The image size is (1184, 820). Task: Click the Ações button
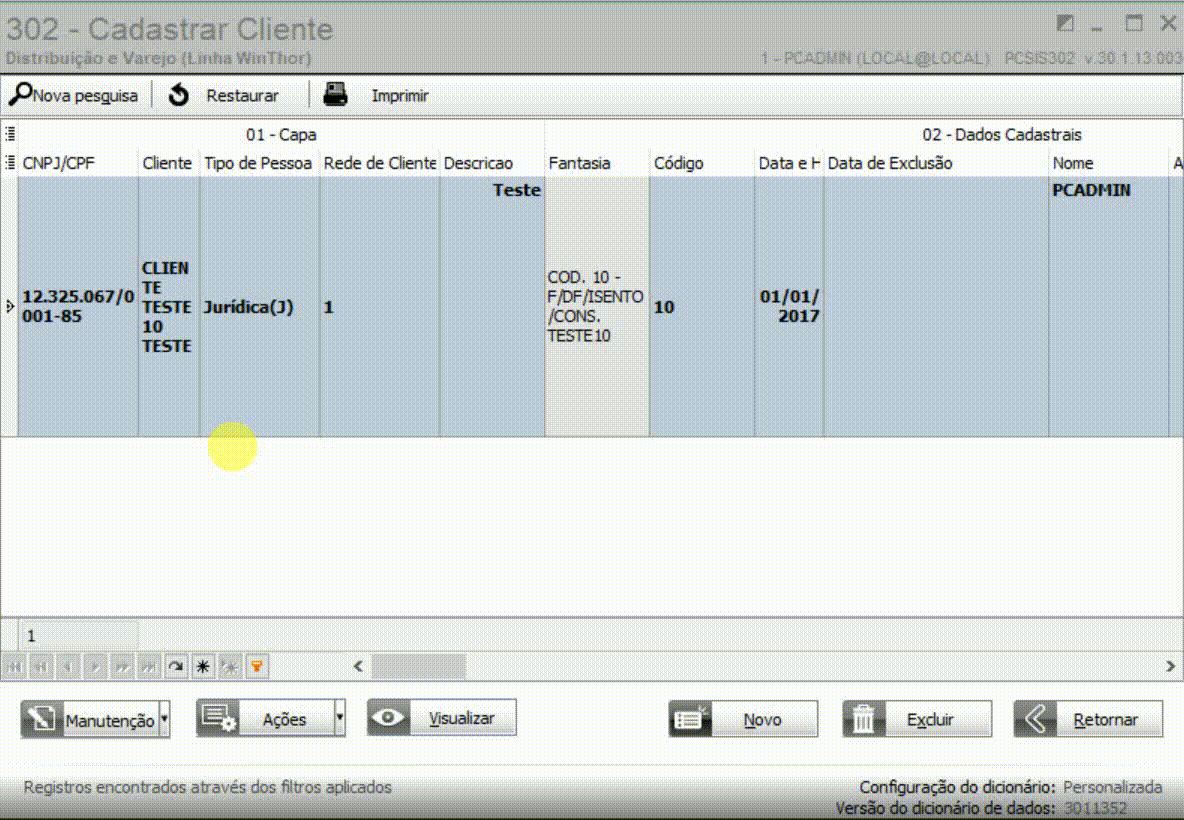click(x=265, y=719)
